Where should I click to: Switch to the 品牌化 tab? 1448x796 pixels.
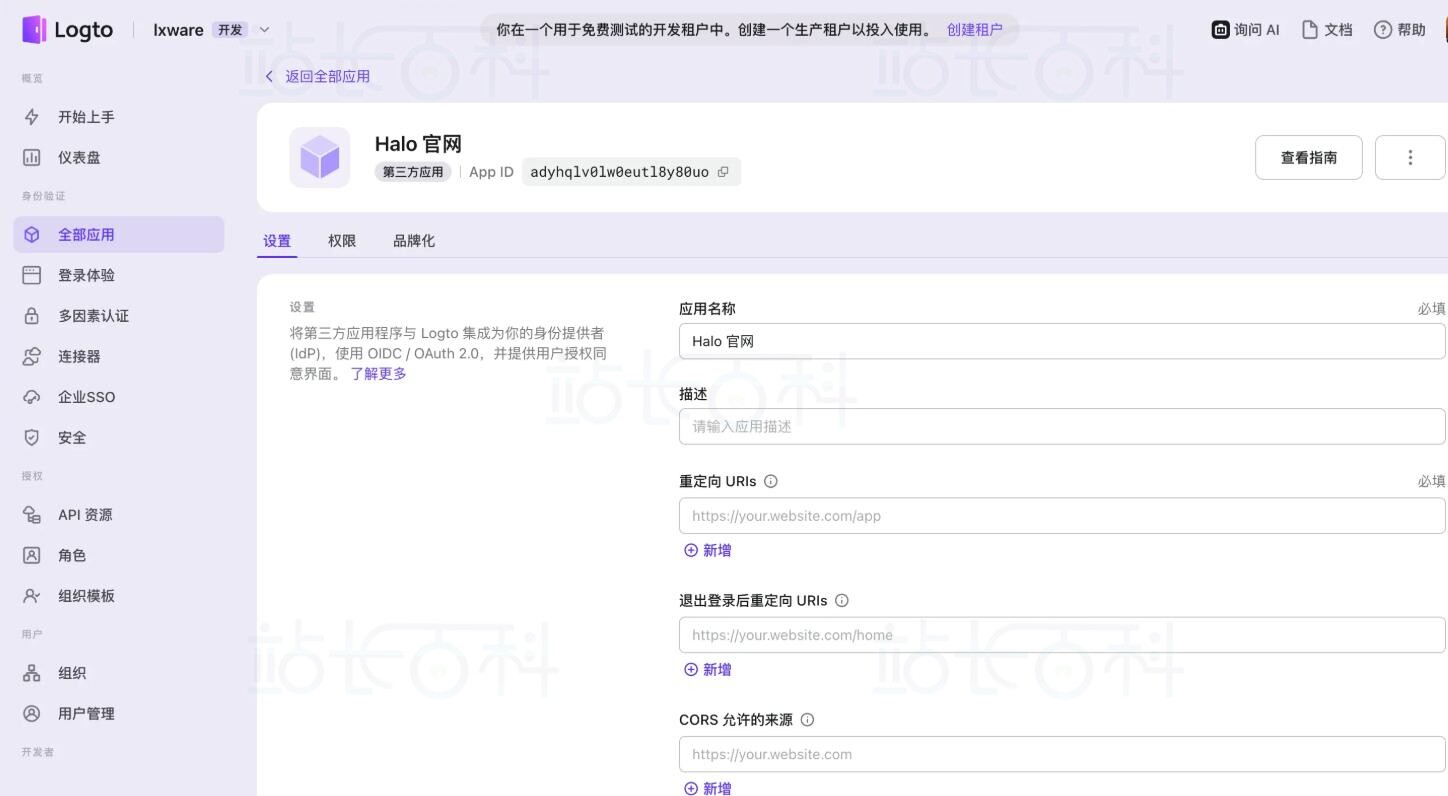[414, 241]
